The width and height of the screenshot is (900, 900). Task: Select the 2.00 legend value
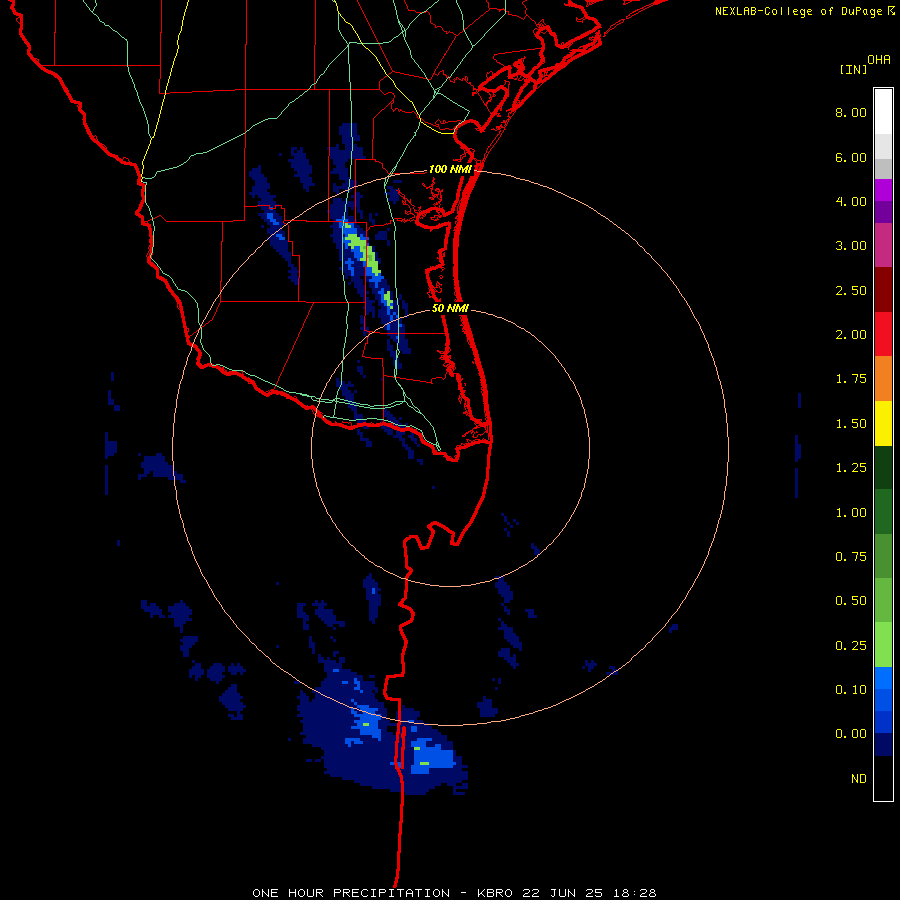[851, 335]
